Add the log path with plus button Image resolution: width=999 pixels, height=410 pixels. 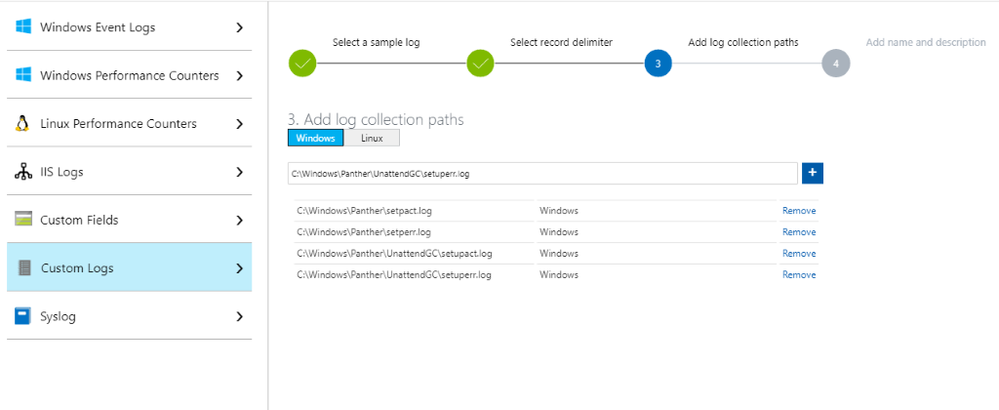tap(812, 173)
